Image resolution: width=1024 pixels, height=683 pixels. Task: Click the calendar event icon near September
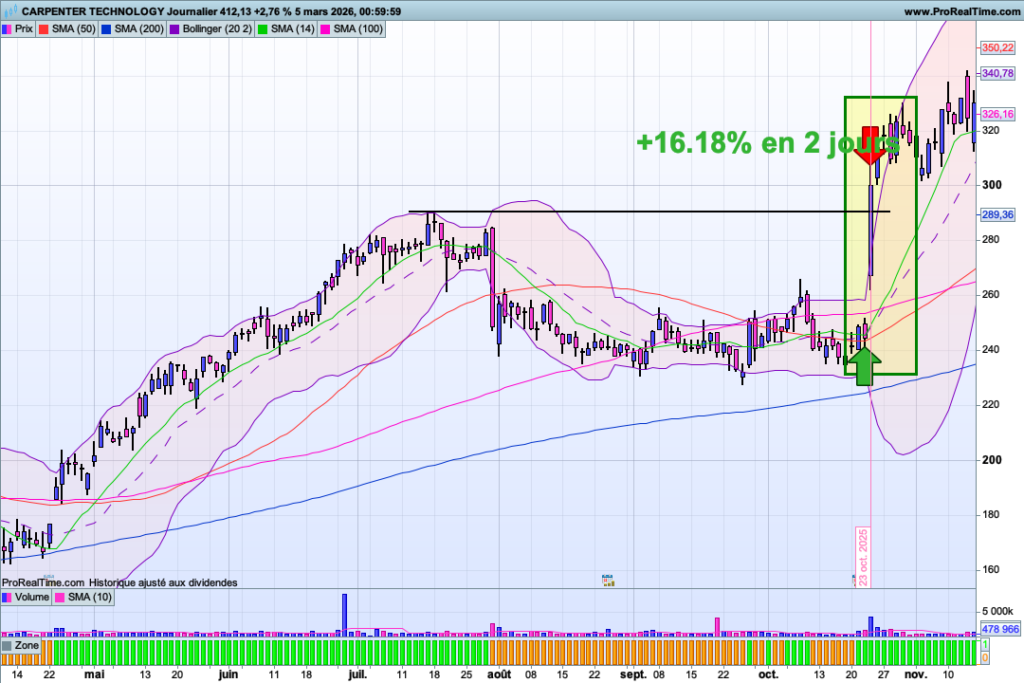coord(607,579)
